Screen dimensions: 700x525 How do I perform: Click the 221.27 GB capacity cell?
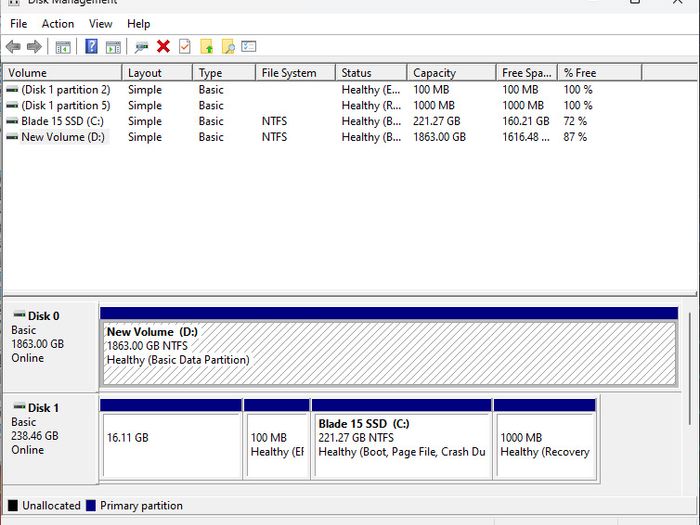[x=437, y=121]
